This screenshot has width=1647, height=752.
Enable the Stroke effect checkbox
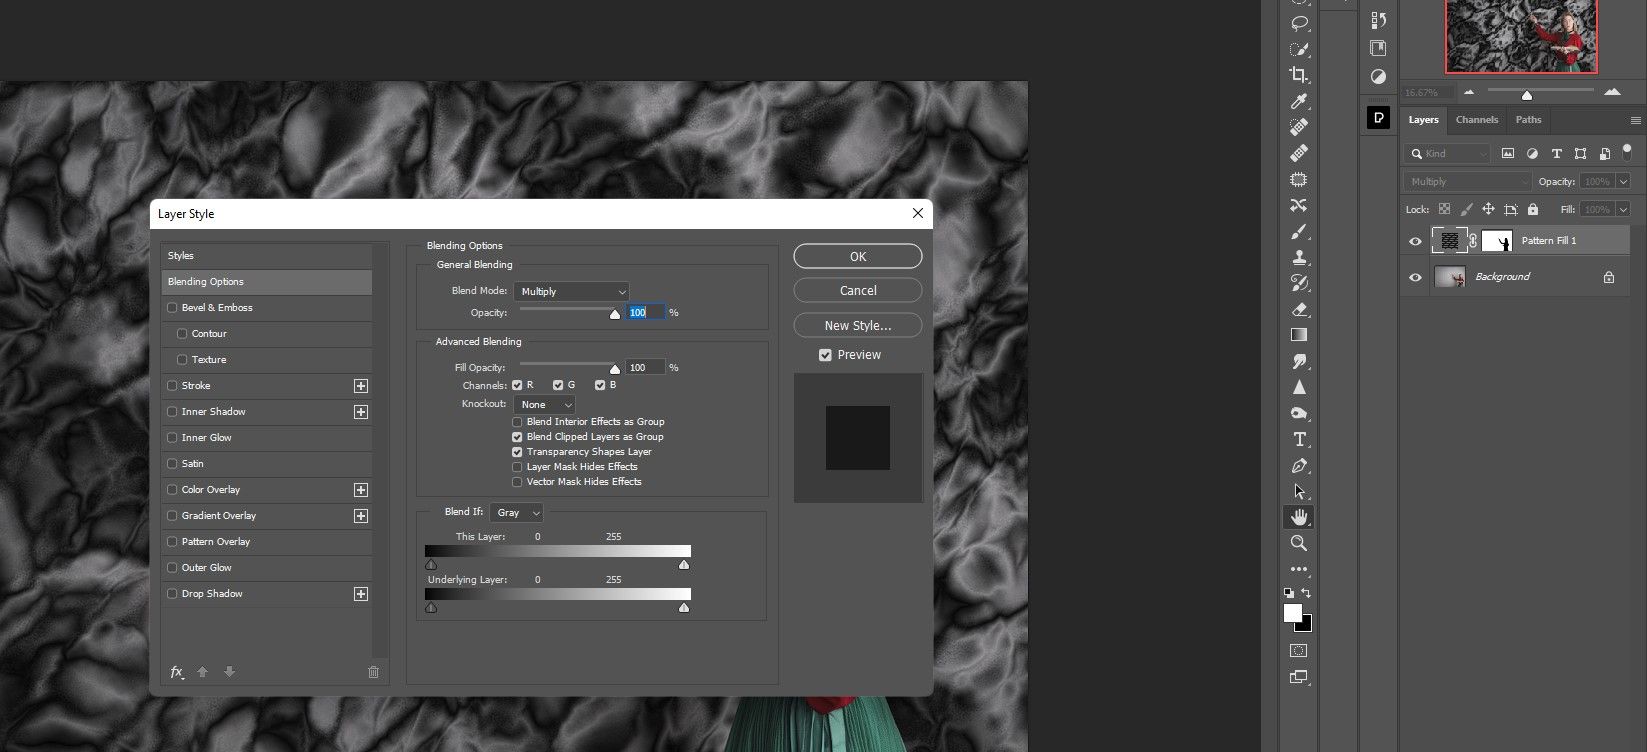[173, 386]
